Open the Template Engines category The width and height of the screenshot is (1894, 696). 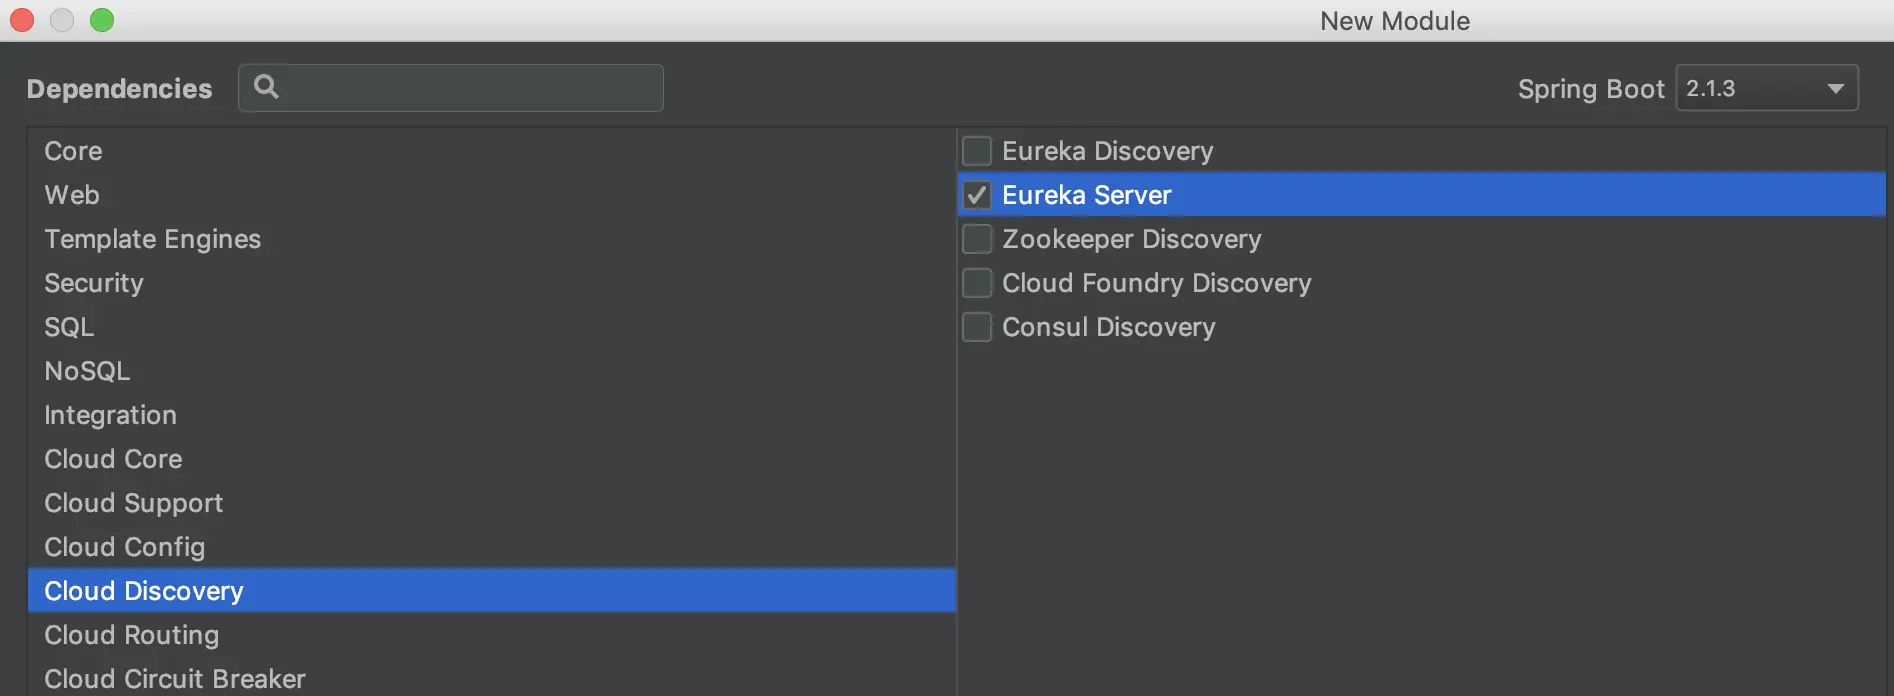[152, 239]
